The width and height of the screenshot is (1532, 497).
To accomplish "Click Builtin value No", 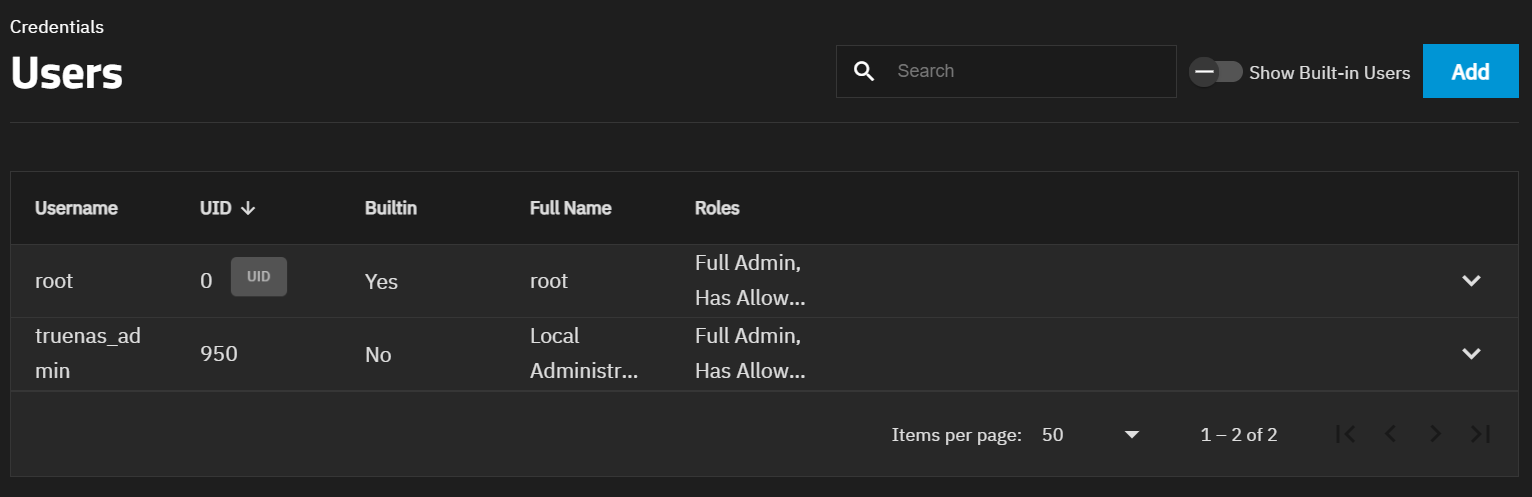I will (378, 354).
